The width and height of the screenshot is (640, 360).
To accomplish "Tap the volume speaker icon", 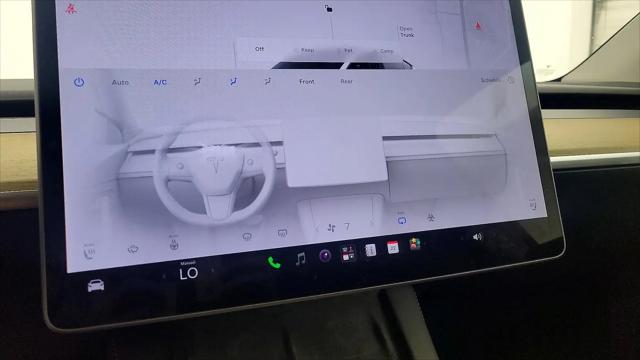I will click(x=477, y=237).
